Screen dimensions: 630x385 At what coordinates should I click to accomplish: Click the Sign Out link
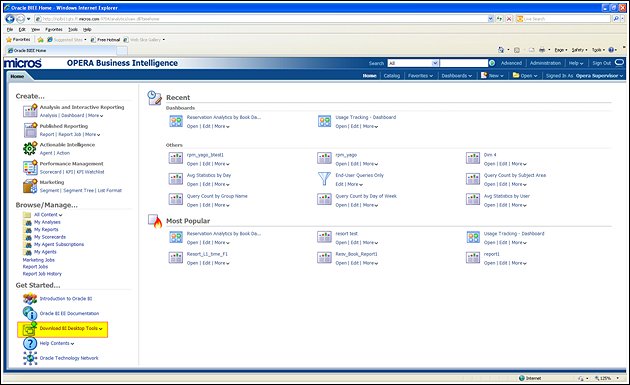point(601,63)
